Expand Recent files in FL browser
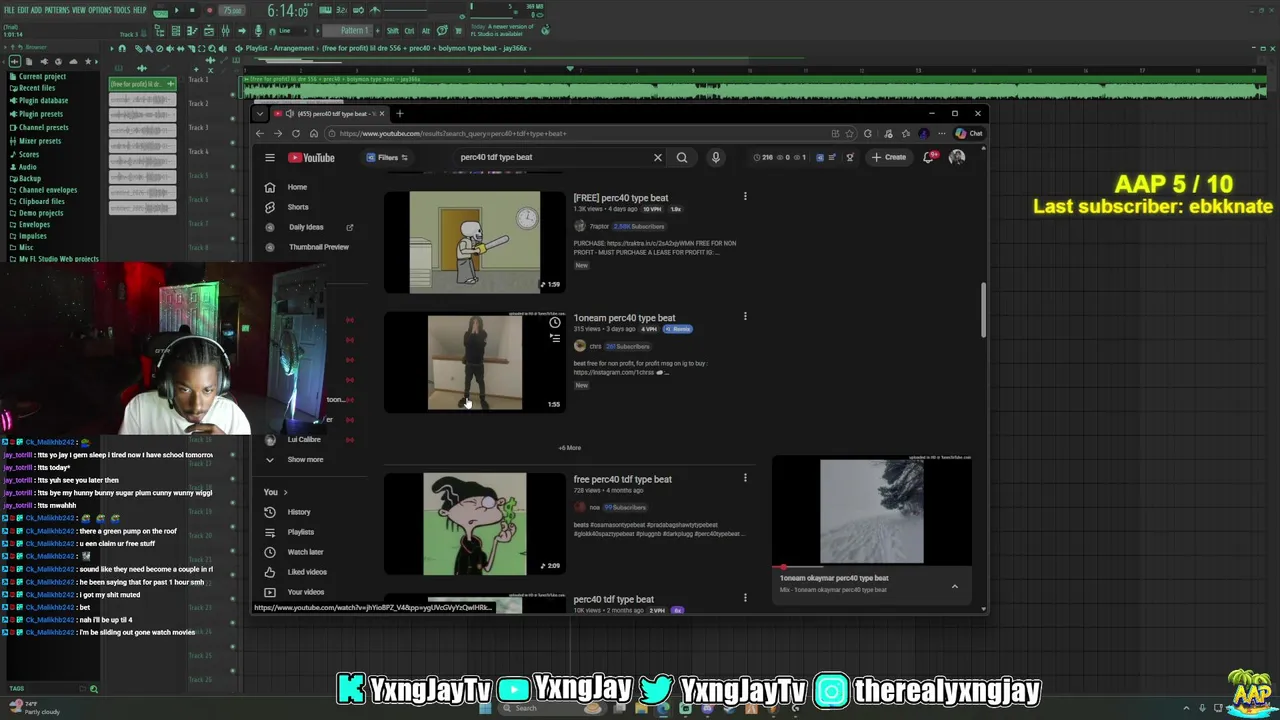This screenshot has height=720, width=1280. pos(37,88)
